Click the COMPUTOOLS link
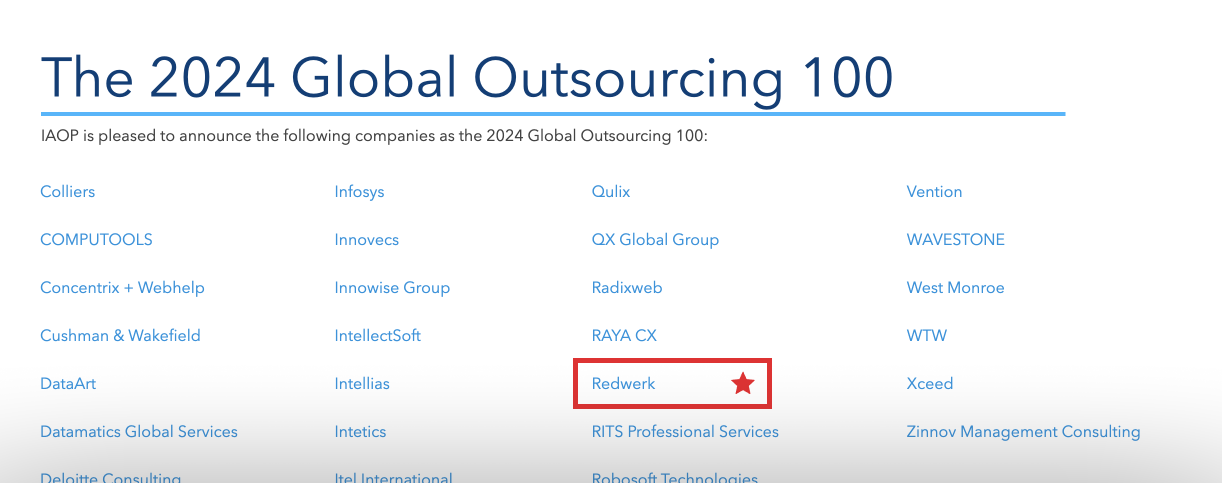Image resolution: width=1222 pixels, height=483 pixels. [96, 239]
